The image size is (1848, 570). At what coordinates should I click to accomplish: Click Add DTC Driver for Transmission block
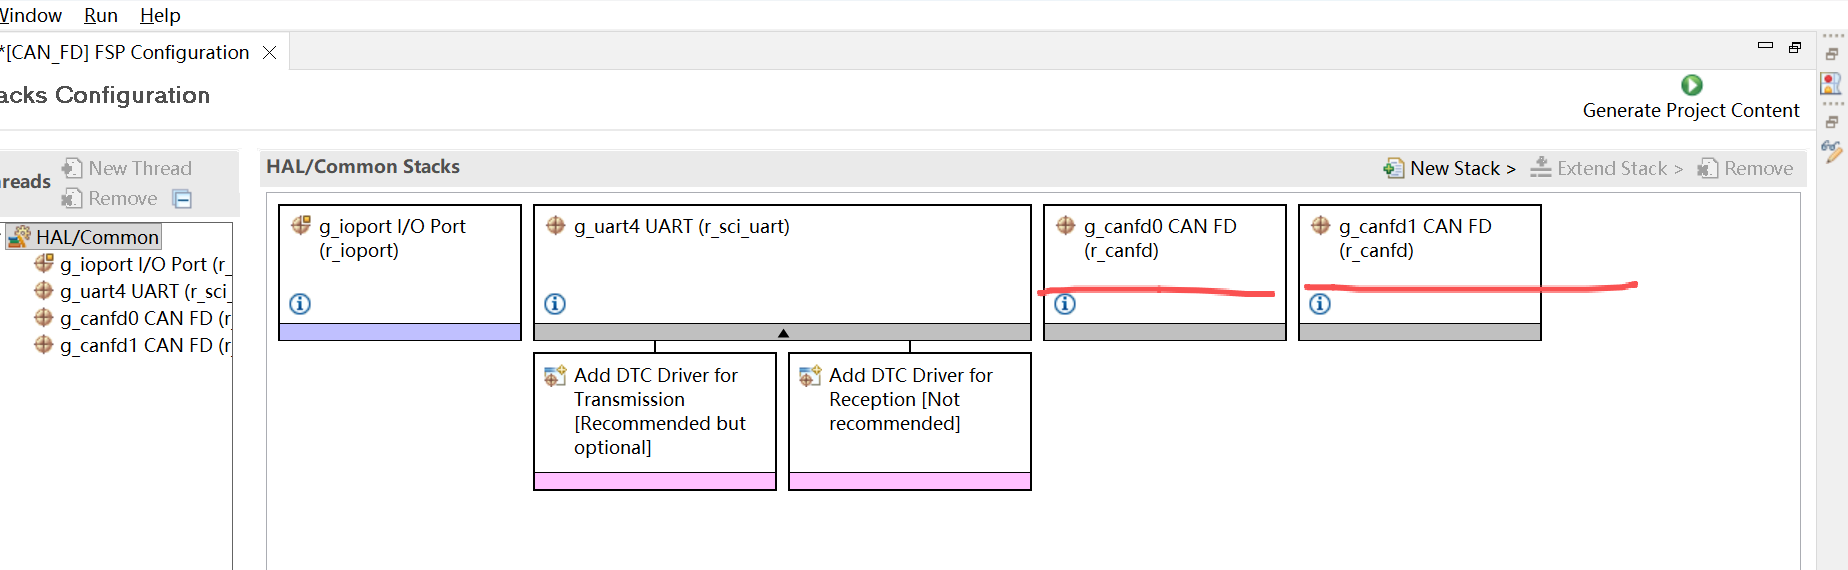655,421
